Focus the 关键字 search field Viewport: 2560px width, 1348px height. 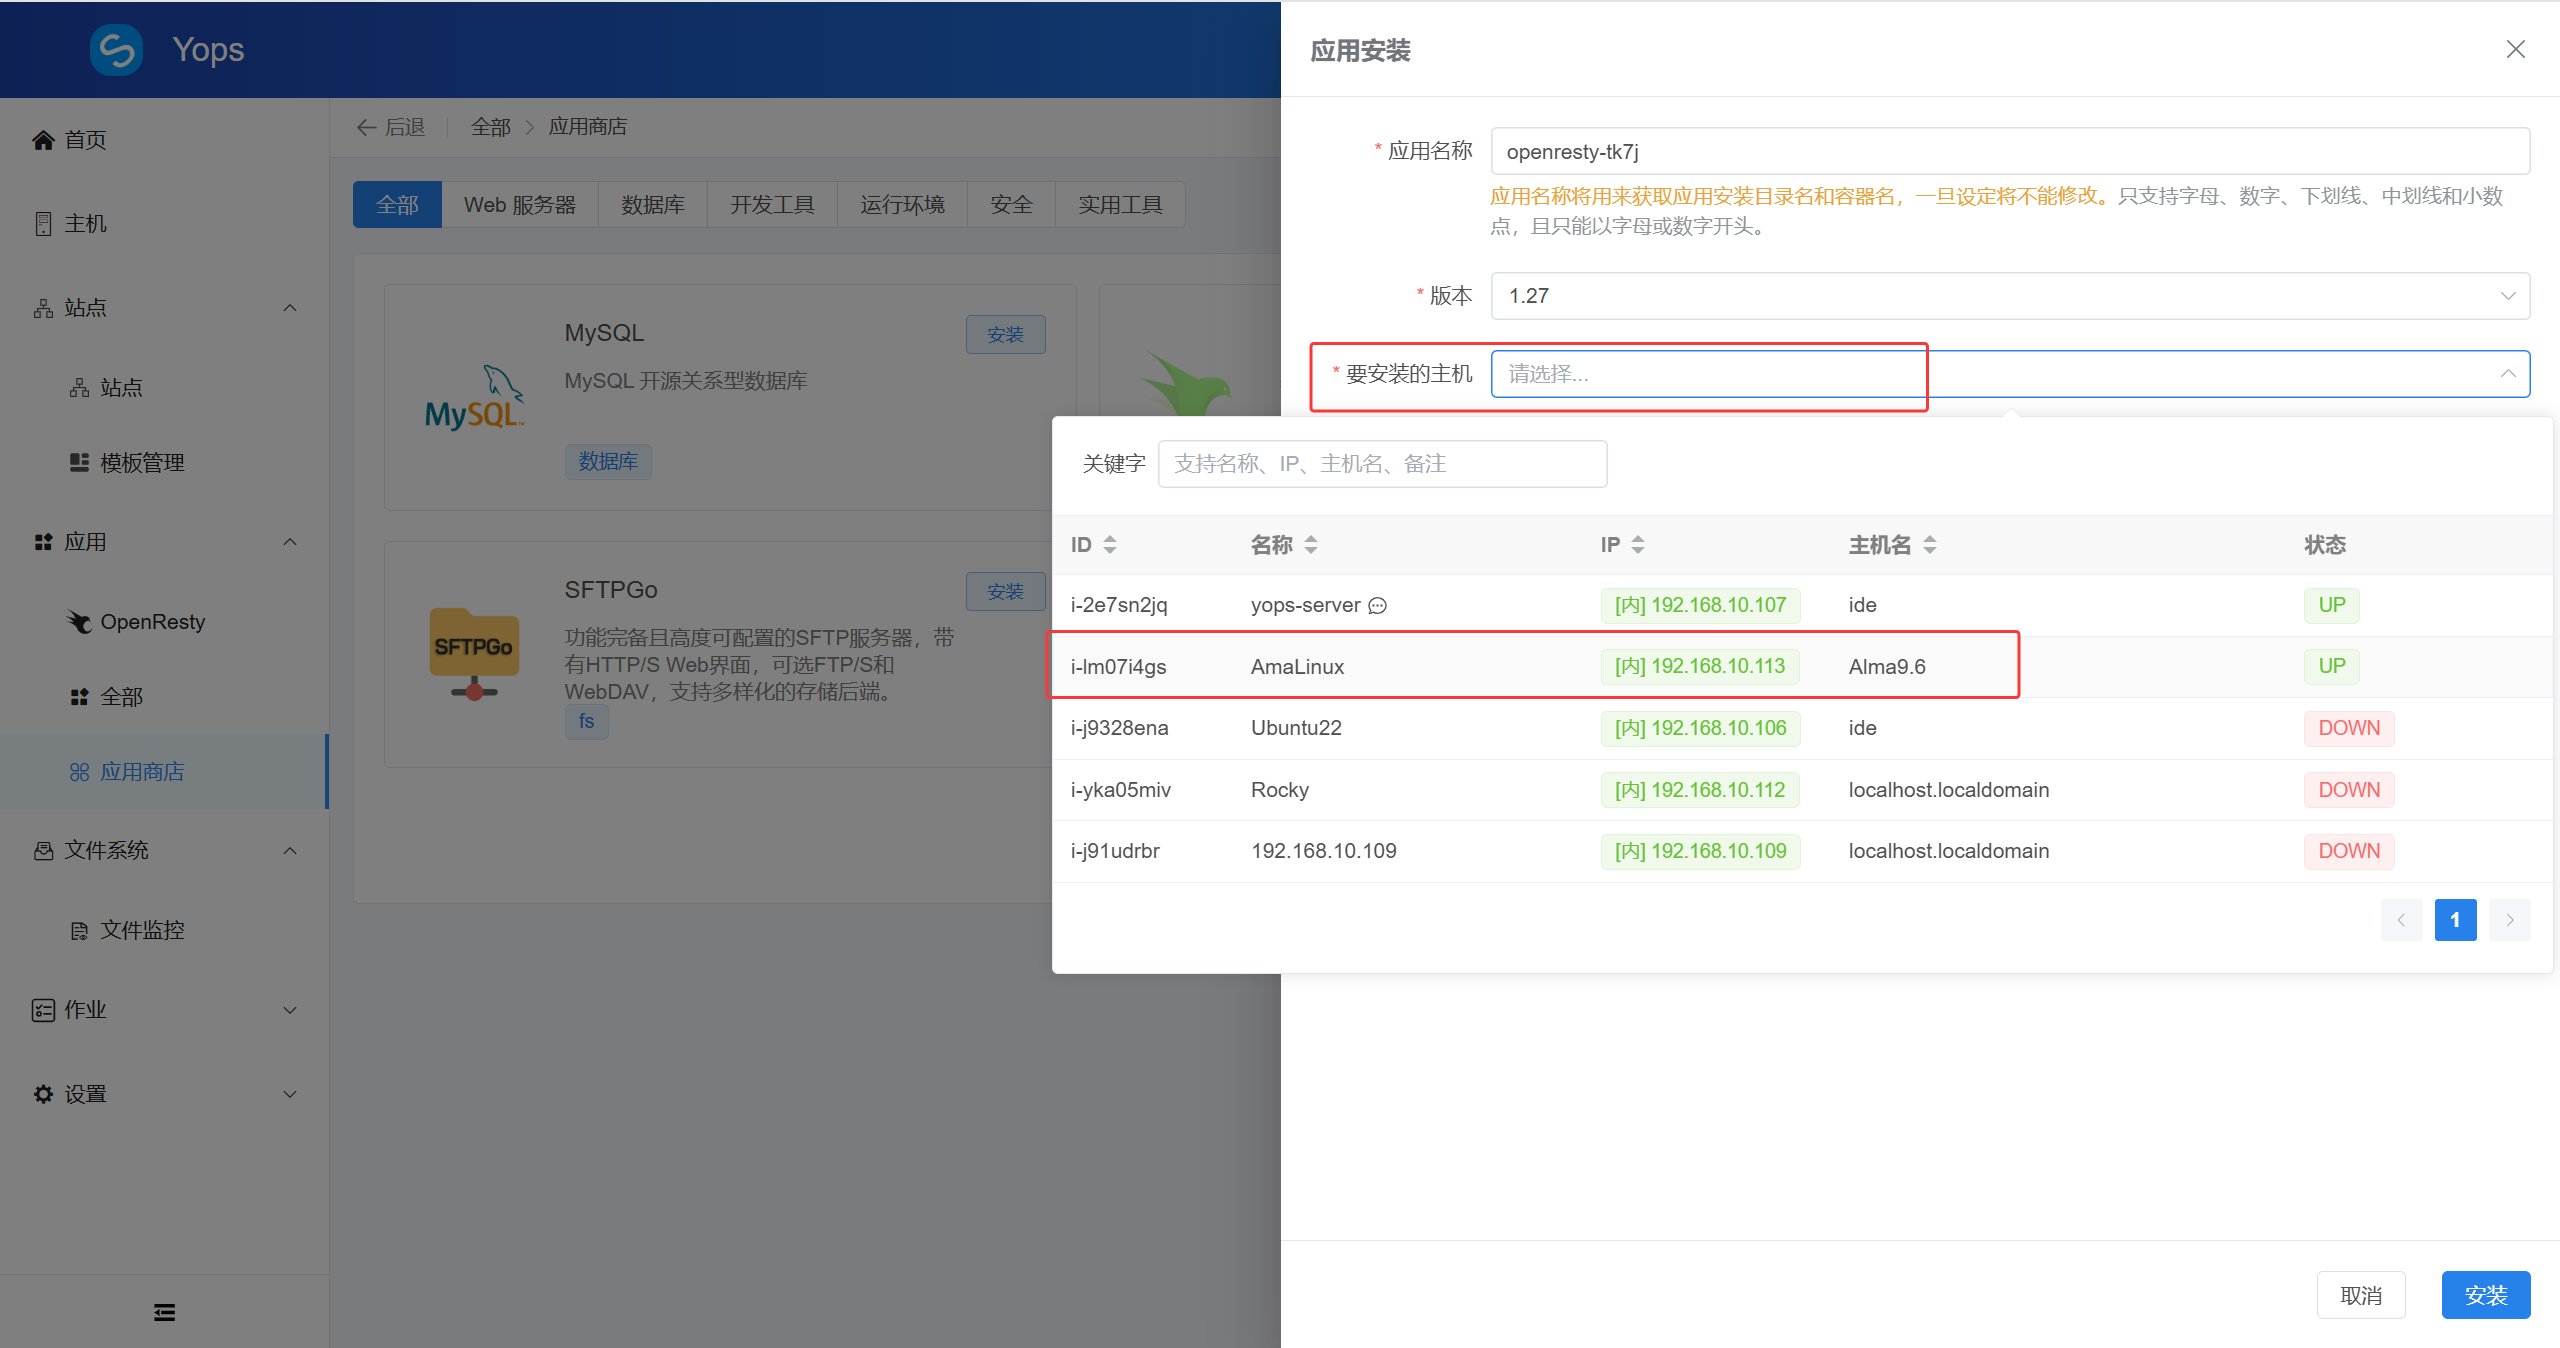(x=1382, y=464)
